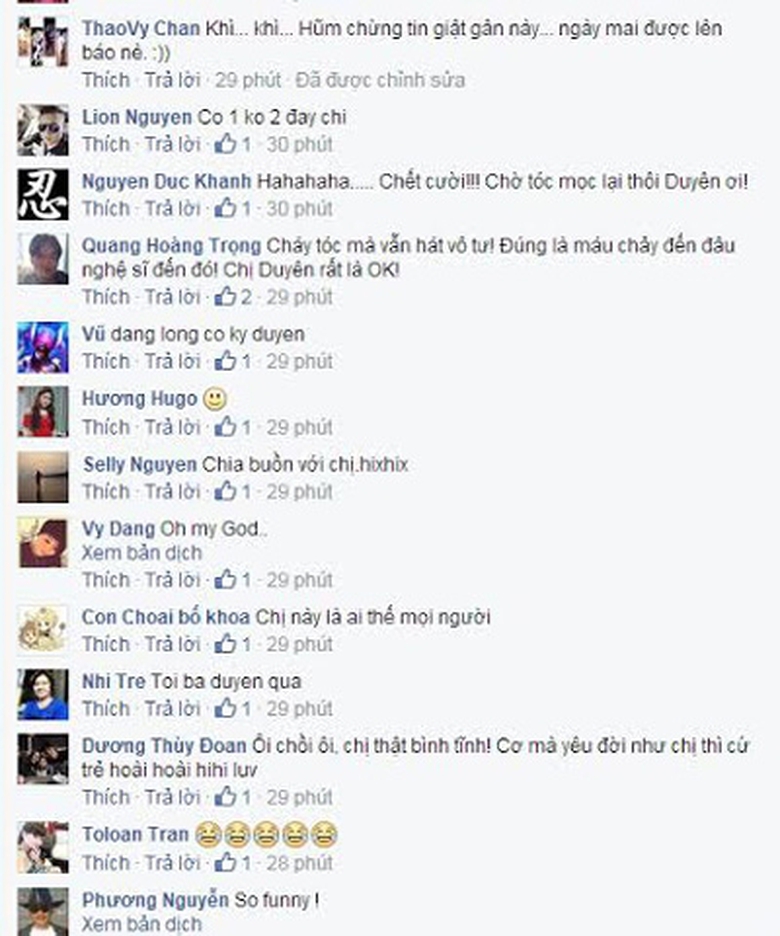Open the Nguyen Duc Khanh kanji avatar
This screenshot has height=936, width=780.
42,194
